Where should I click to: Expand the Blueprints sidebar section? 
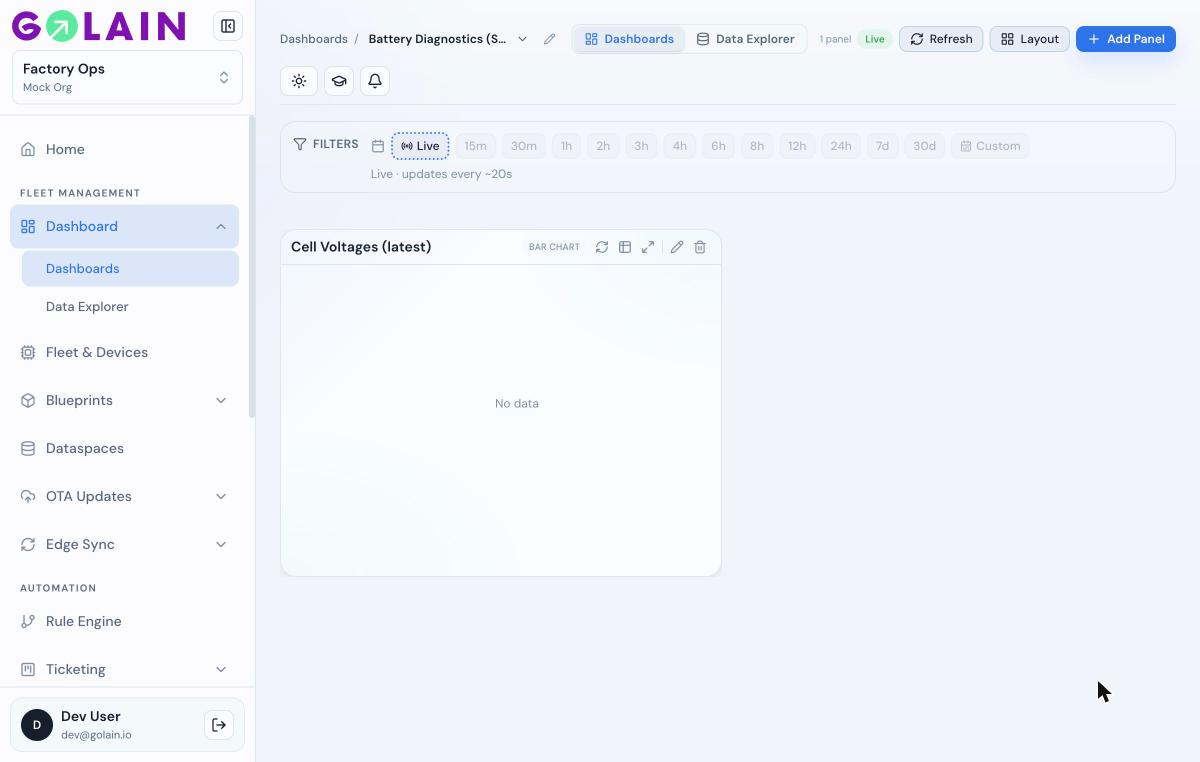tap(221, 401)
